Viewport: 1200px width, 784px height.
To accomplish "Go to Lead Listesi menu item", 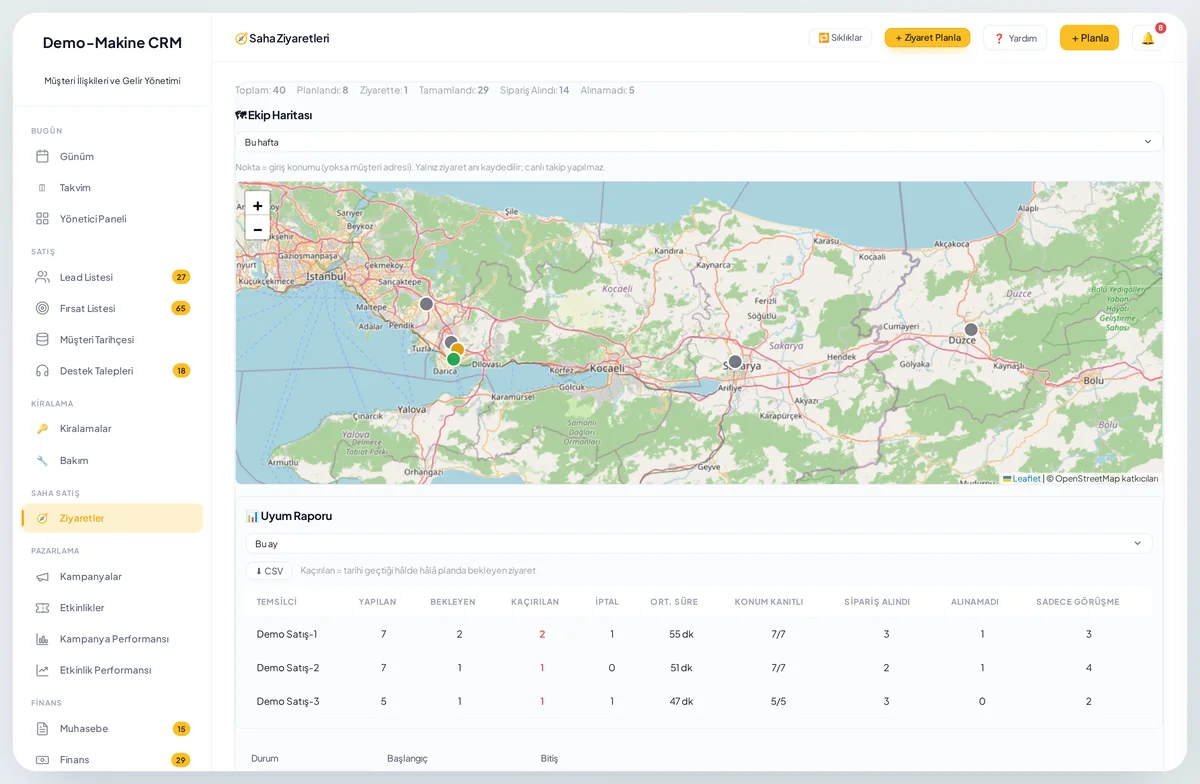I will point(112,277).
